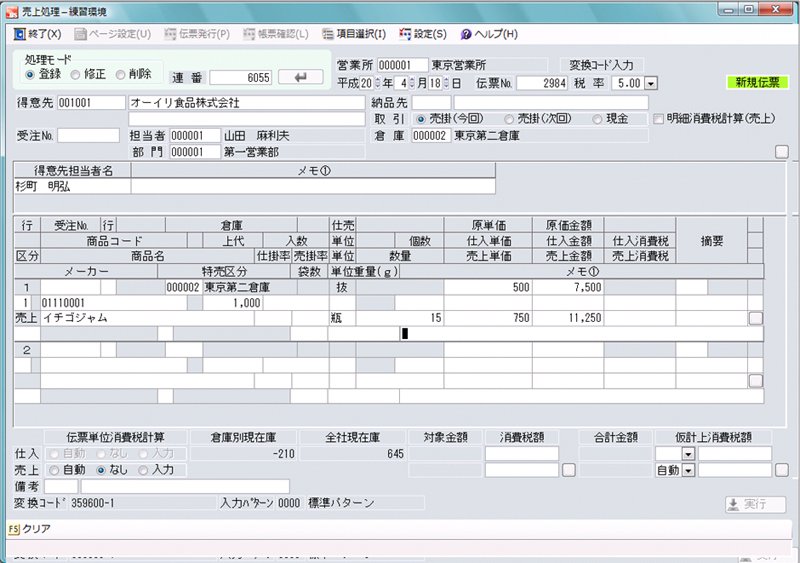Click the month stepper next to 4
The height and width of the screenshot is (563, 800).
[412, 83]
